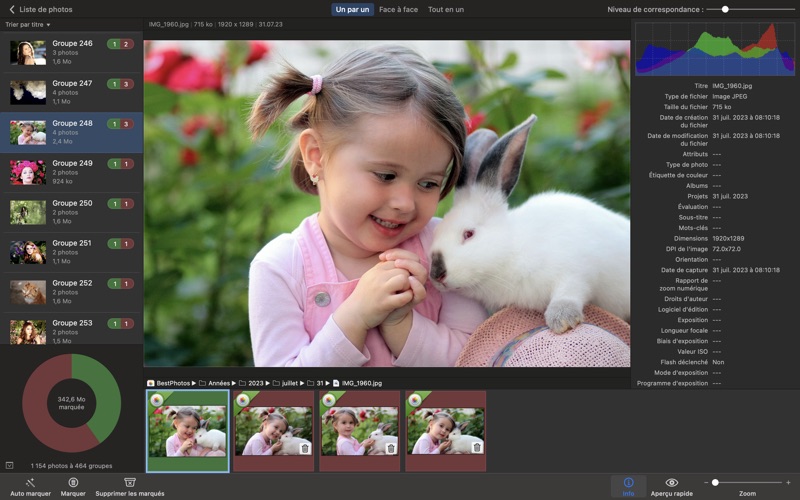Click Taille du fichier value 715 ko
The image size is (800, 500).
[721, 107]
